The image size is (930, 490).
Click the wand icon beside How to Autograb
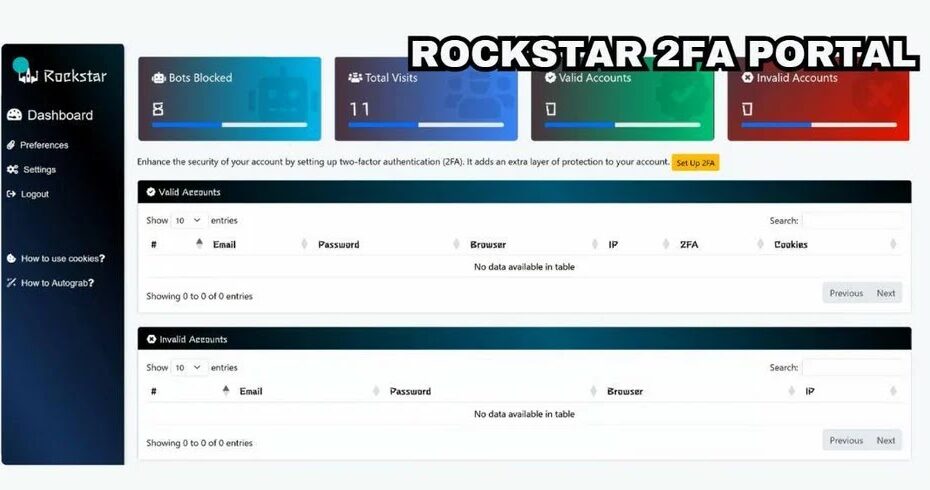click(11, 283)
